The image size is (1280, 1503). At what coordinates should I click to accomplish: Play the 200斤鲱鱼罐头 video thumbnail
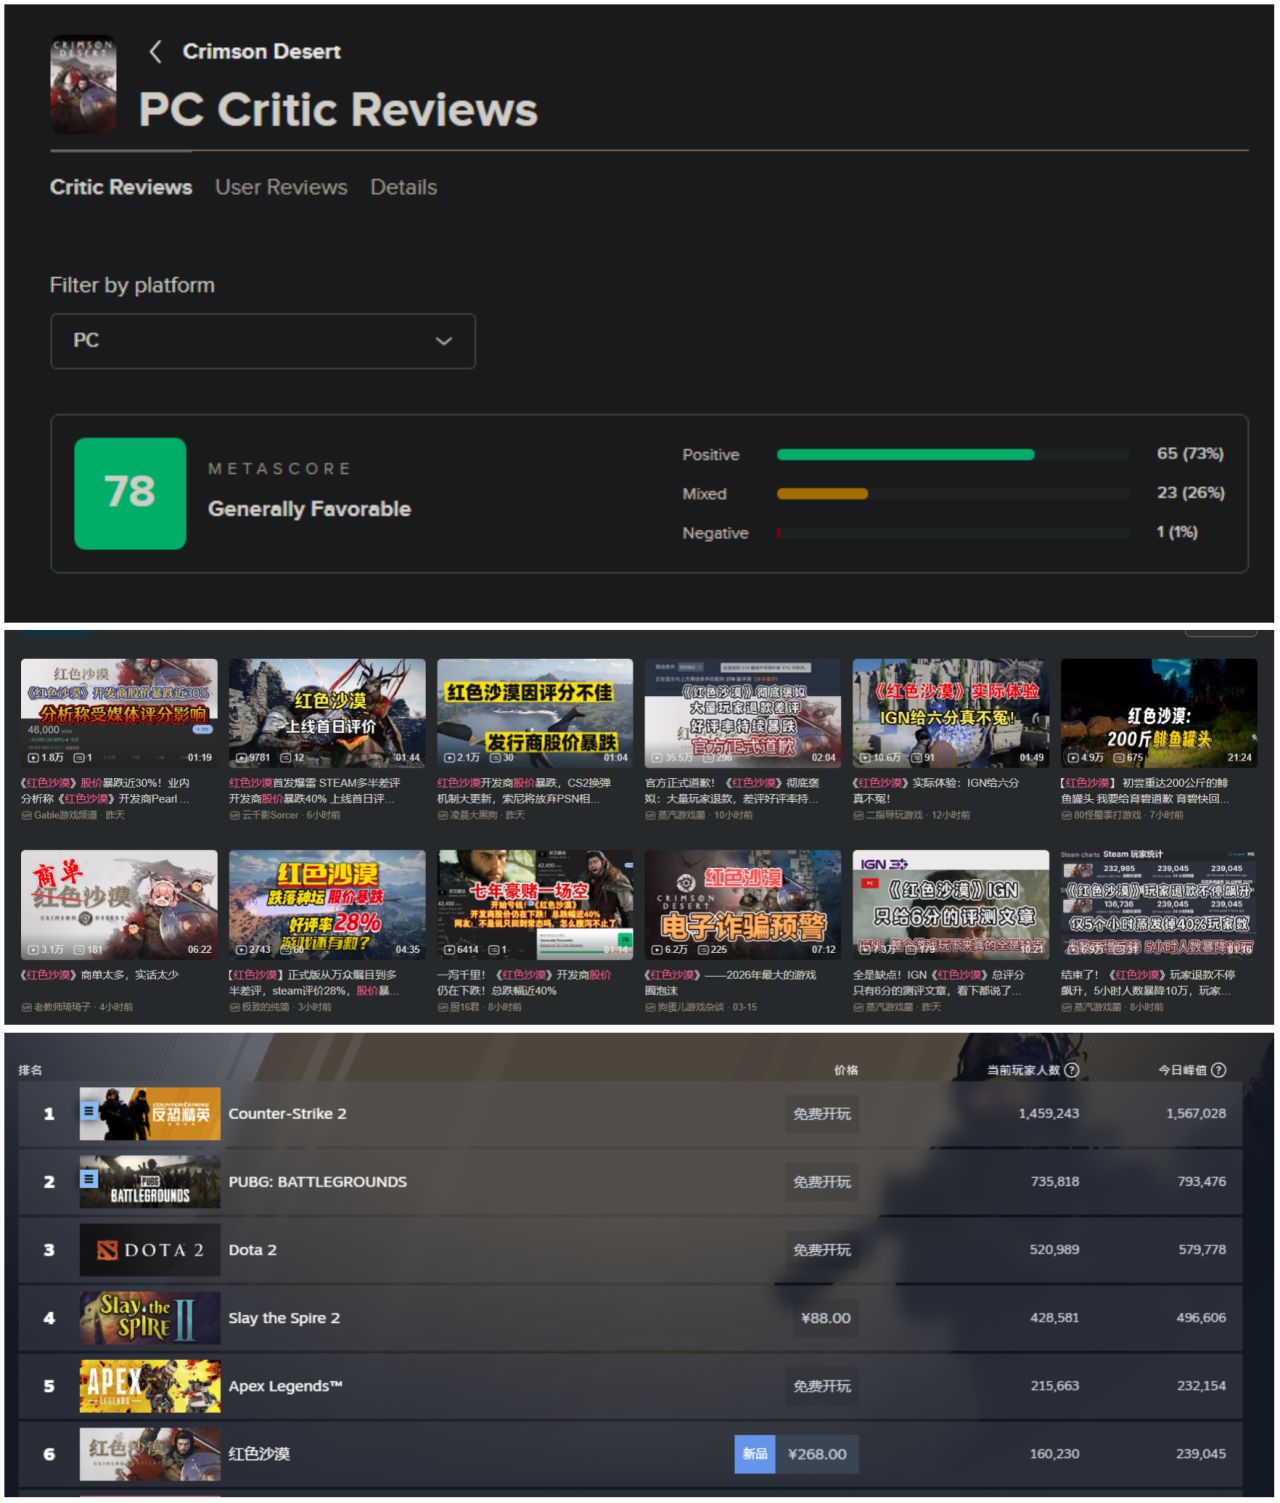[x=1159, y=713]
